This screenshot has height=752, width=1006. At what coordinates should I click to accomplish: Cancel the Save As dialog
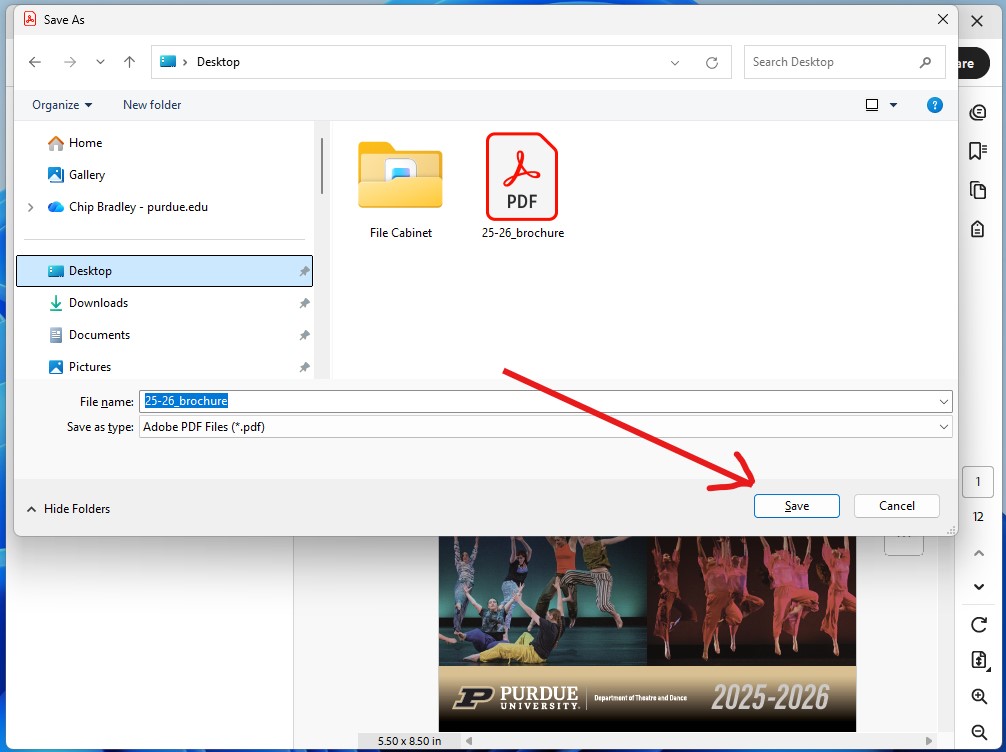click(896, 506)
